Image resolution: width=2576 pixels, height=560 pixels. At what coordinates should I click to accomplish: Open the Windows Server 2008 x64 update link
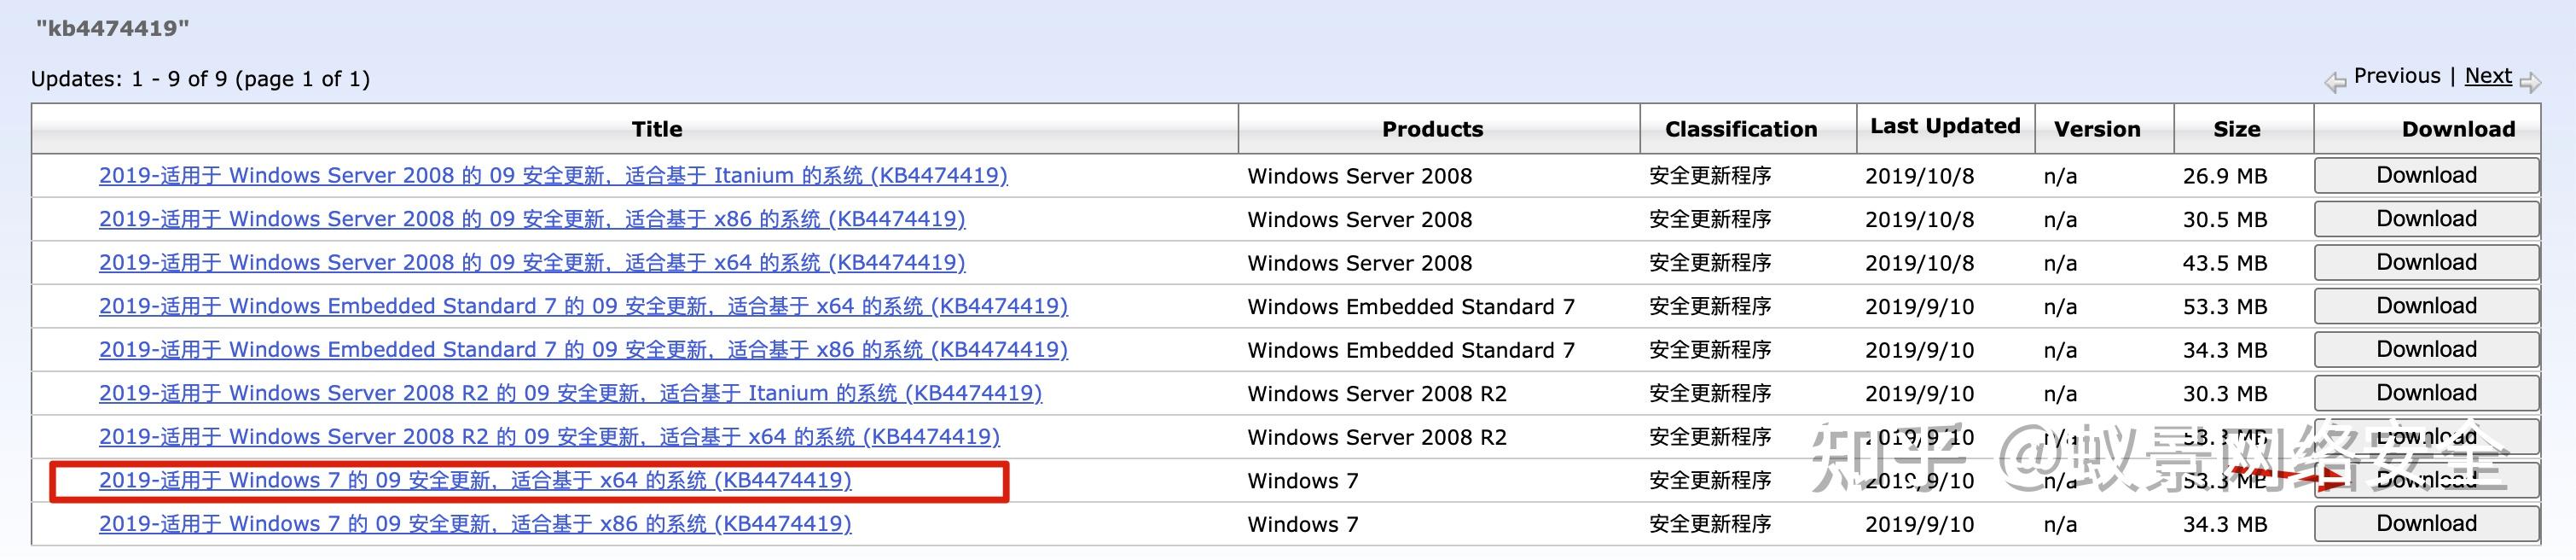click(532, 263)
